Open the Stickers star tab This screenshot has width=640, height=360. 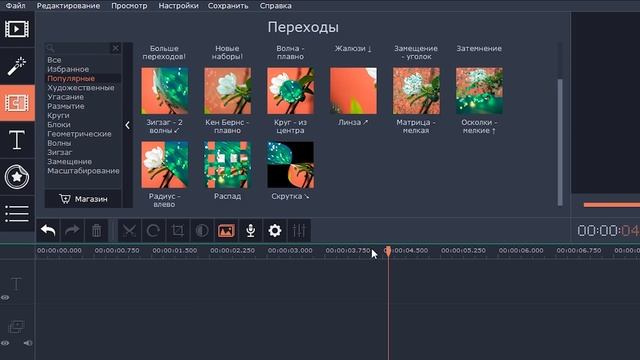(x=17, y=177)
